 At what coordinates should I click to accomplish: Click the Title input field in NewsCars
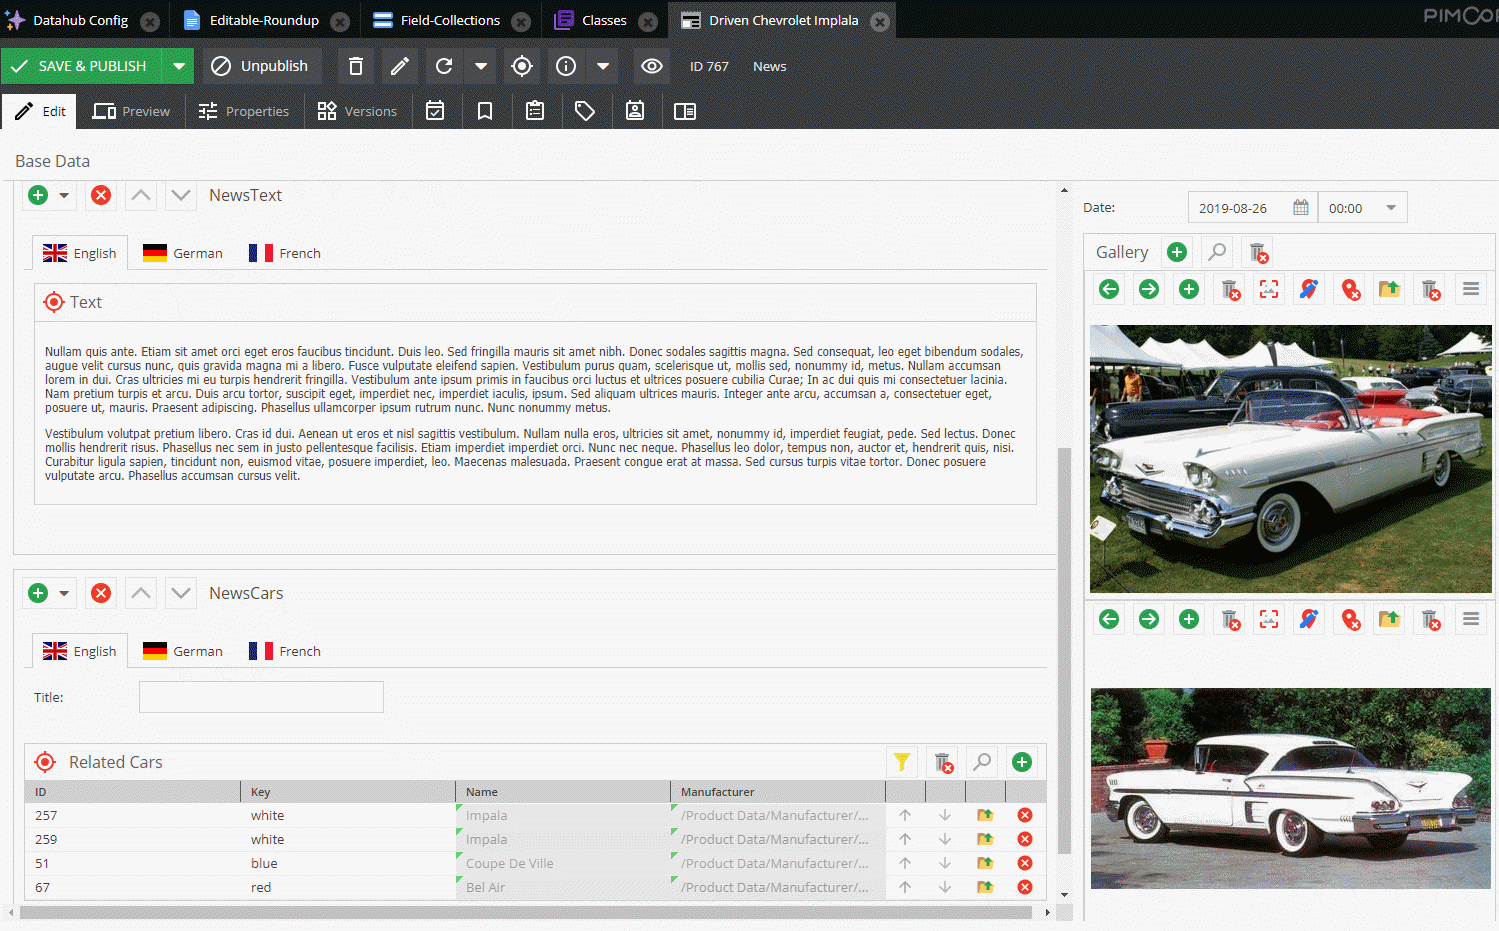point(261,697)
